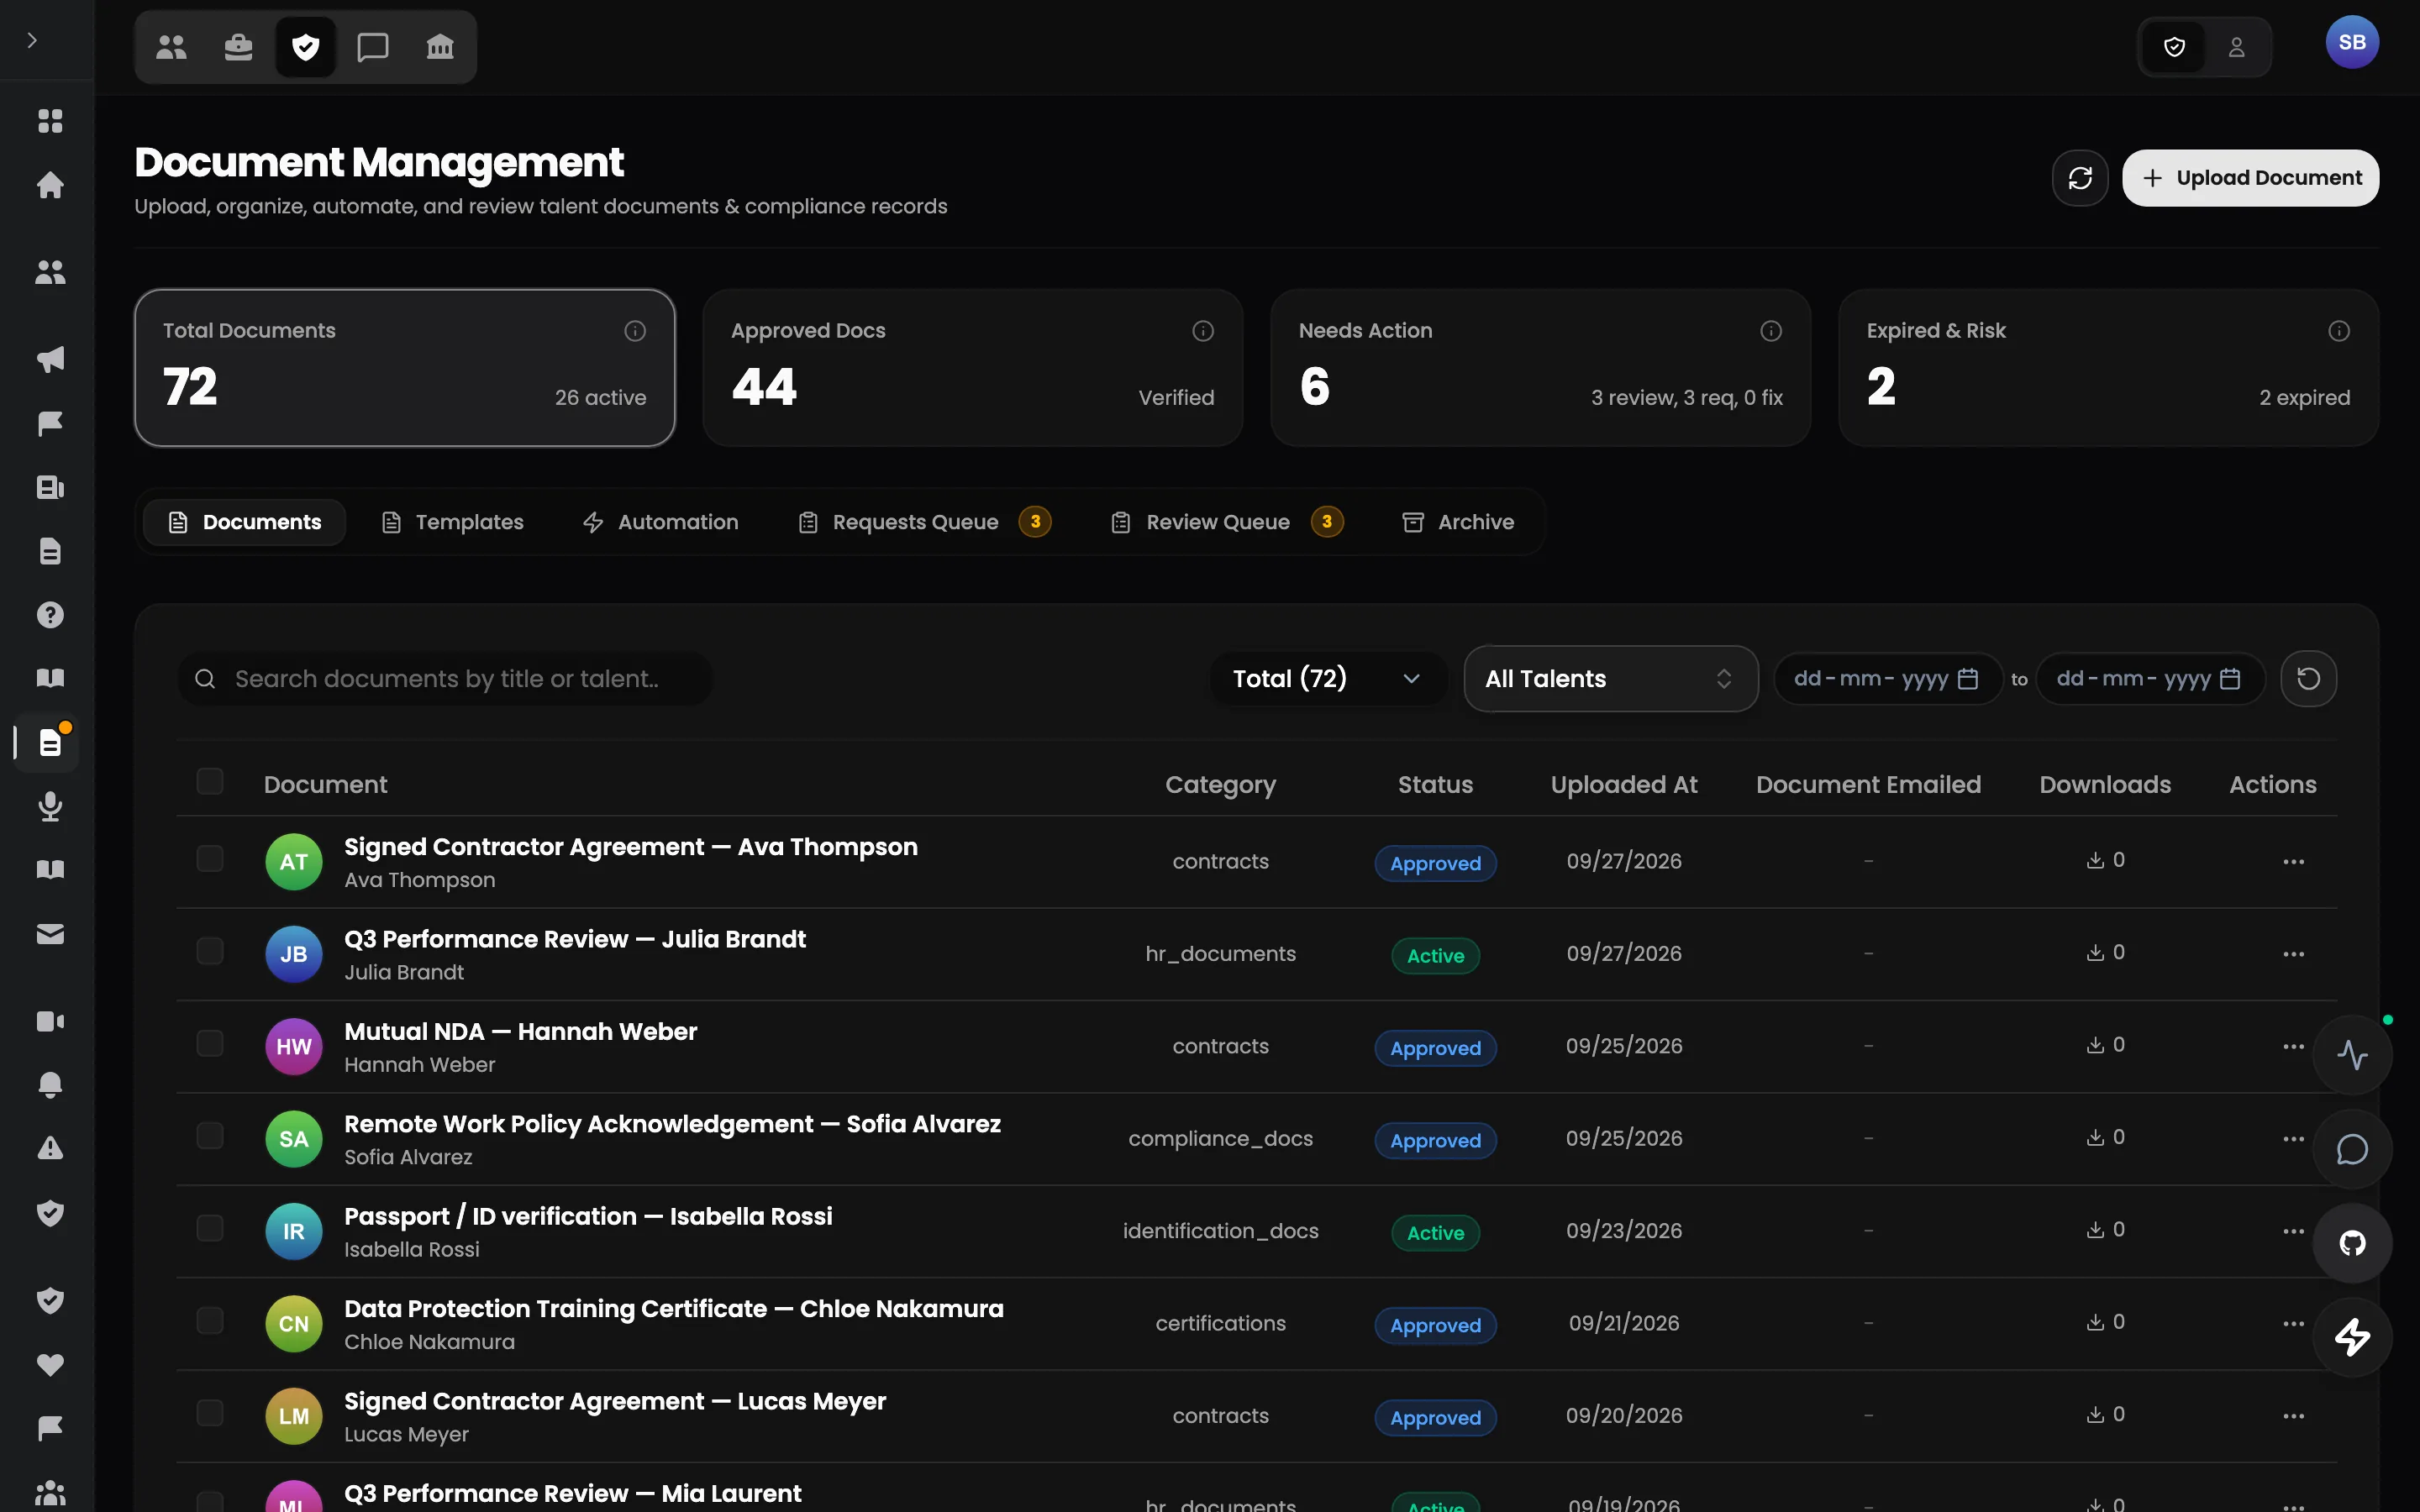Open the people icon in top toolbar
The image size is (2420, 1512).
(171, 47)
